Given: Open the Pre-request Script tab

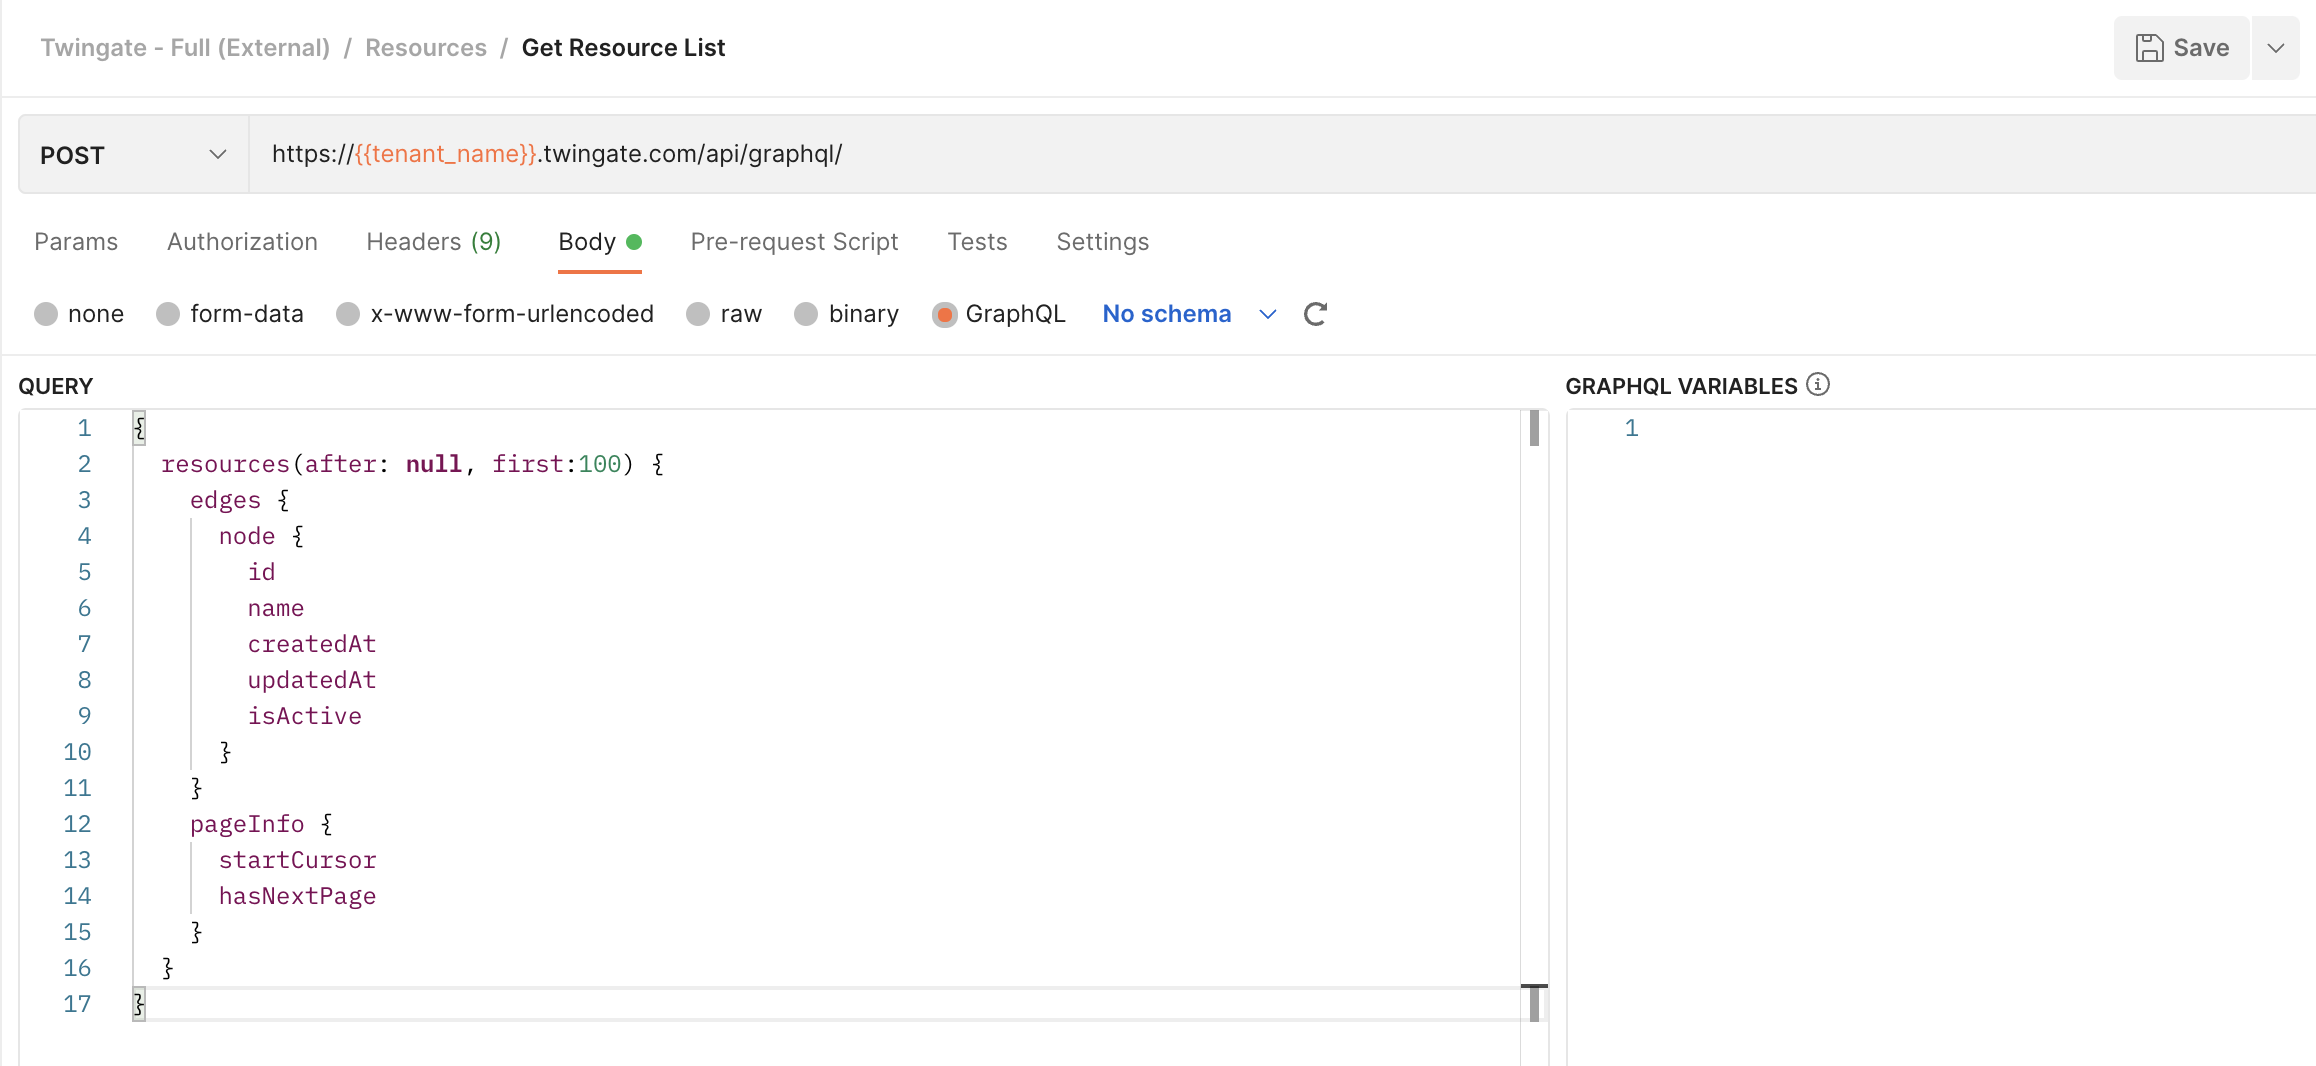Looking at the screenshot, I should pos(794,242).
